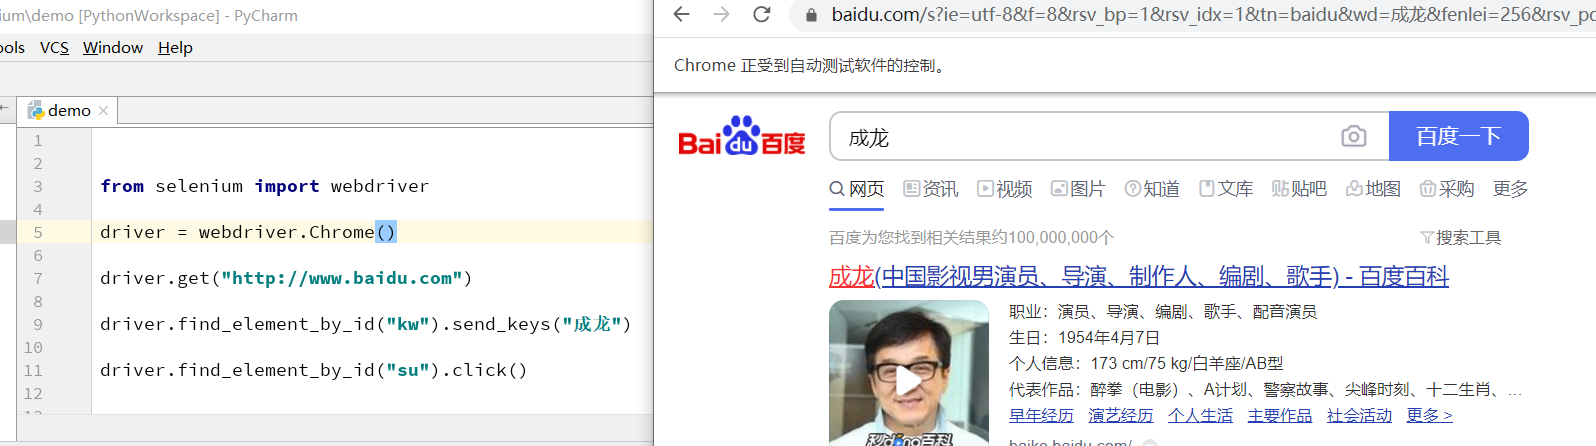This screenshot has height=446, width=1596.
Task: Open the VCS menu in PyCharm
Action: pyautogui.click(x=54, y=47)
